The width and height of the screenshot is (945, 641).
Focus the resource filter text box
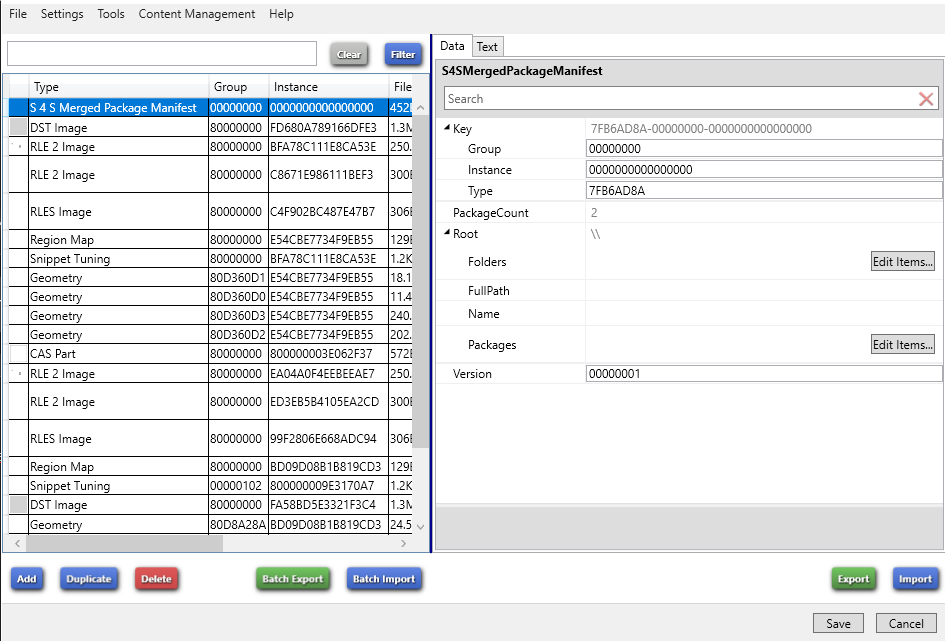tap(162, 54)
